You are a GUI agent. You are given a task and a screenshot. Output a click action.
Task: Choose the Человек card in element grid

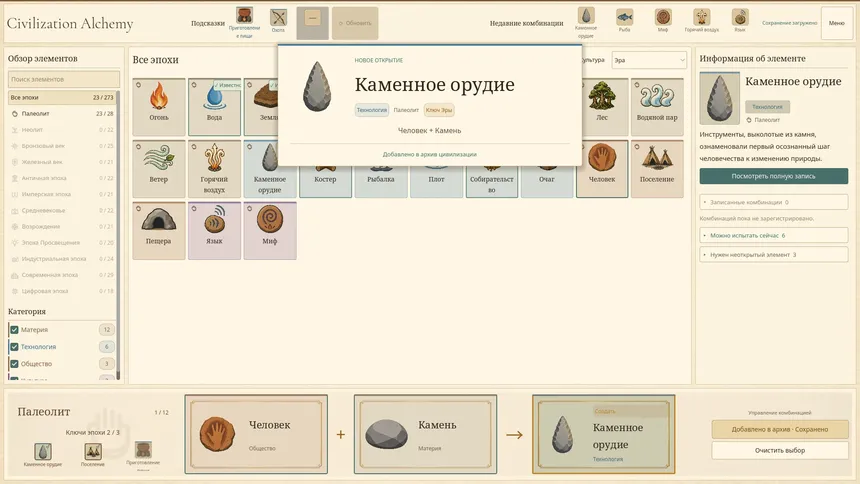pos(602,168)
